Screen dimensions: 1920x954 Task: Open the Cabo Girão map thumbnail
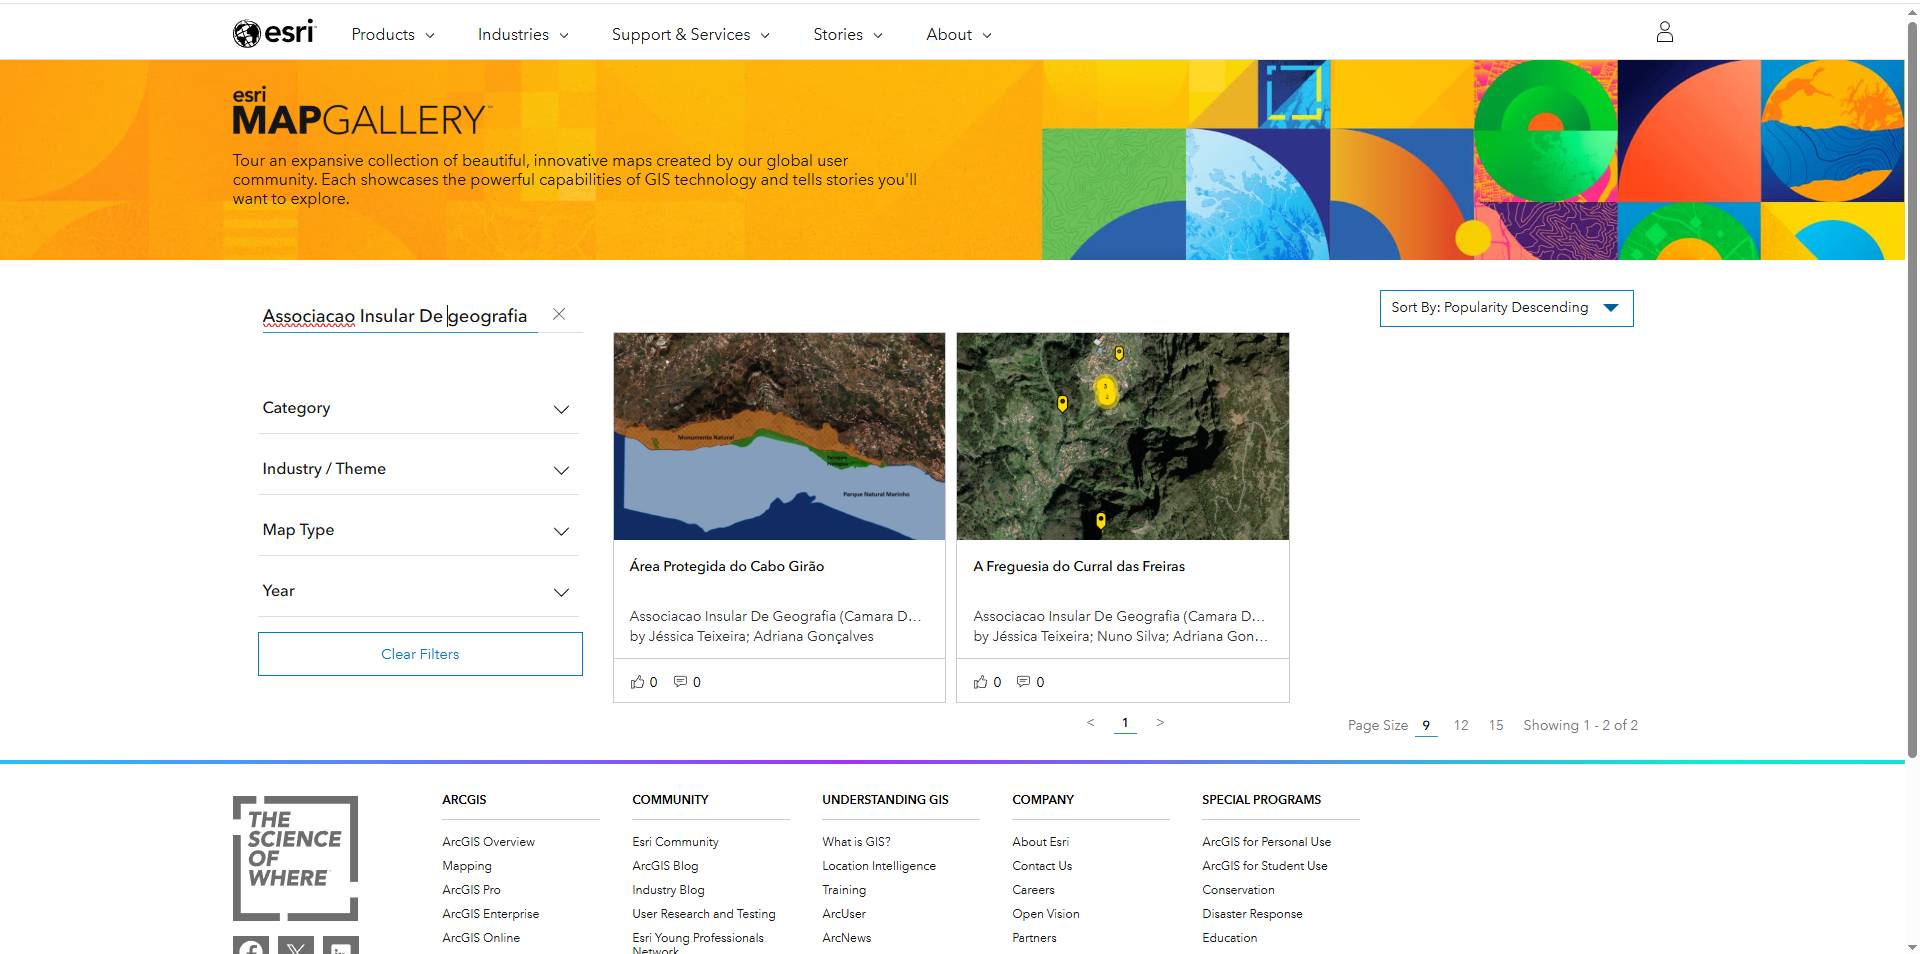pyautogui.click(x=779, y=436)
